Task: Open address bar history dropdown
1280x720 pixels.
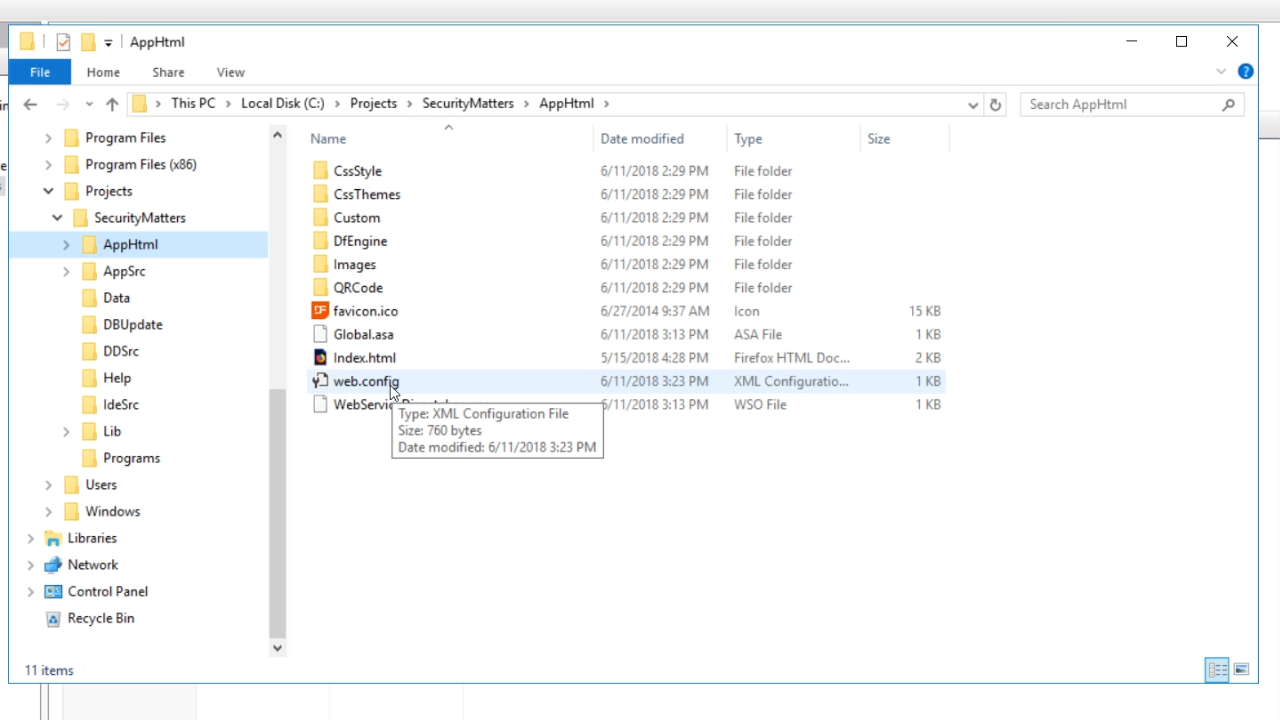Action: coord(973,104)
